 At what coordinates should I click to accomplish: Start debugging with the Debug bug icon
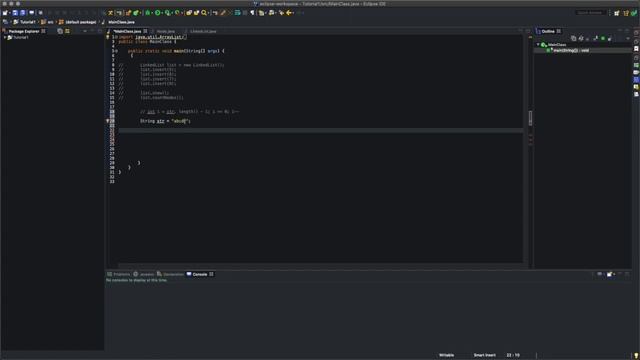[x=148, y=13]
